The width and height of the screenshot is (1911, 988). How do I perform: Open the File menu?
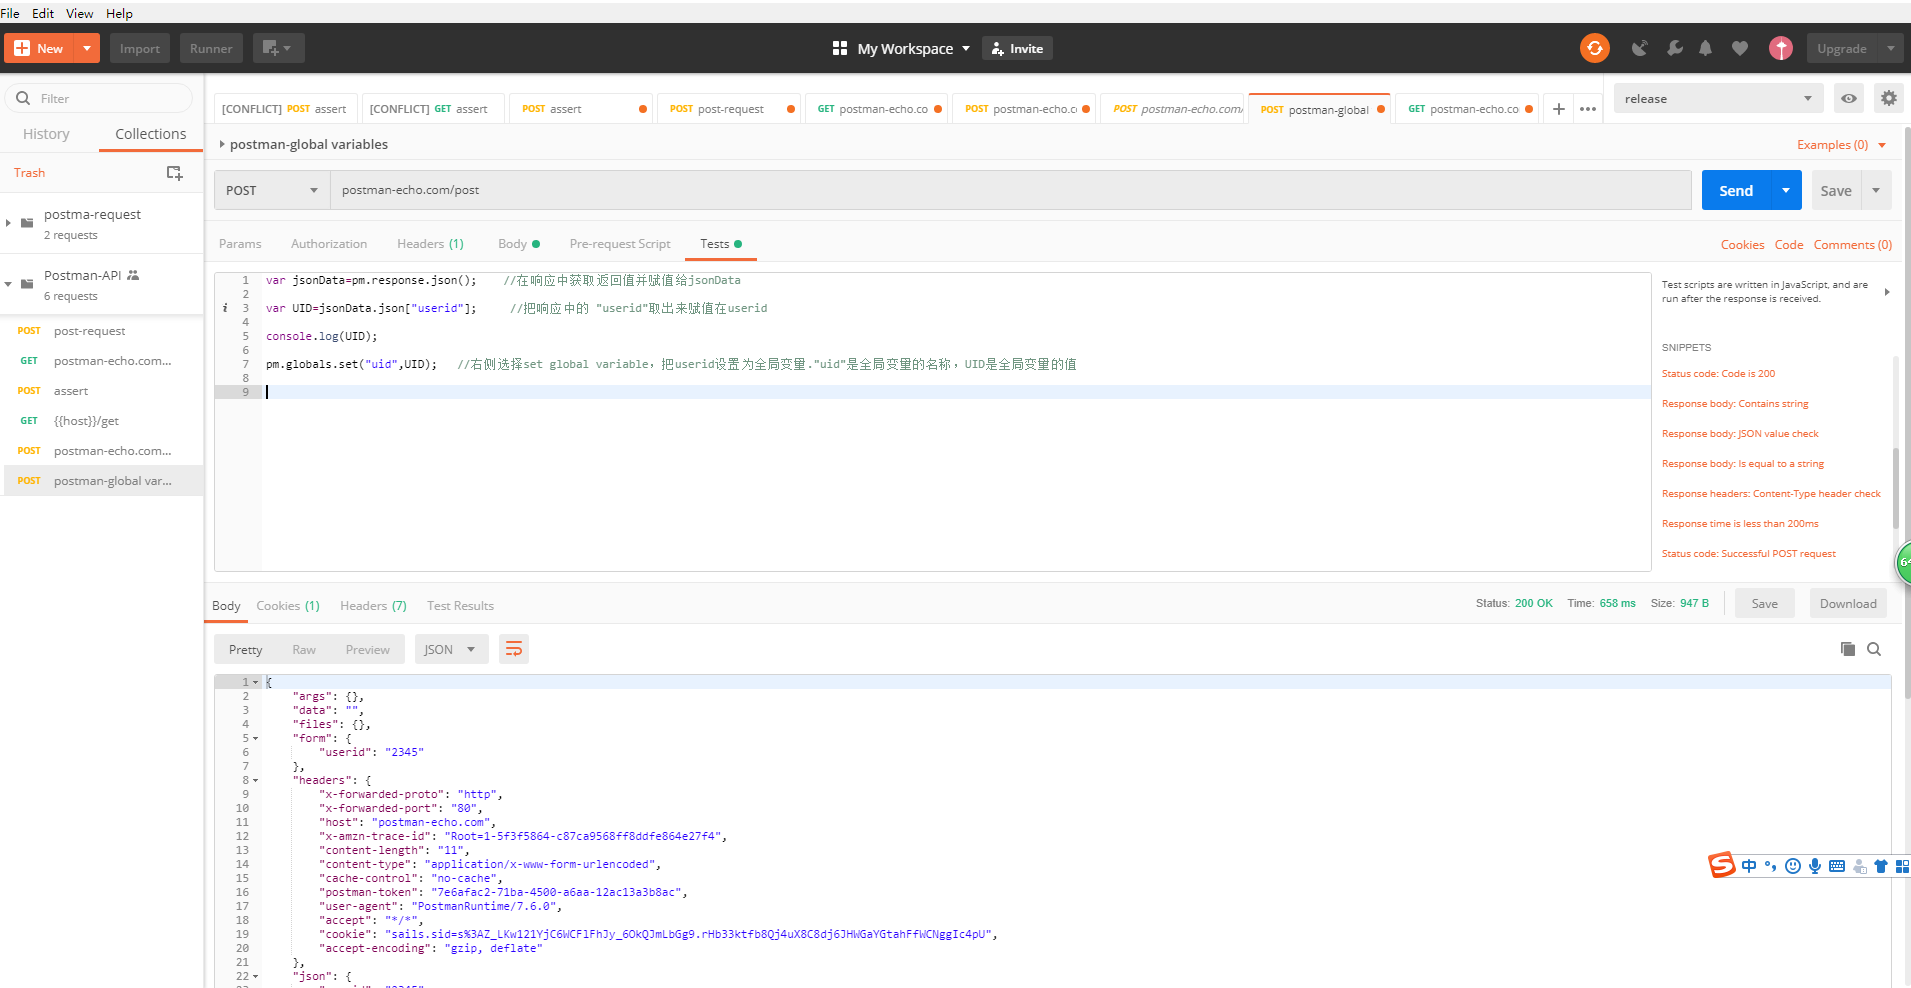[10, 13]
